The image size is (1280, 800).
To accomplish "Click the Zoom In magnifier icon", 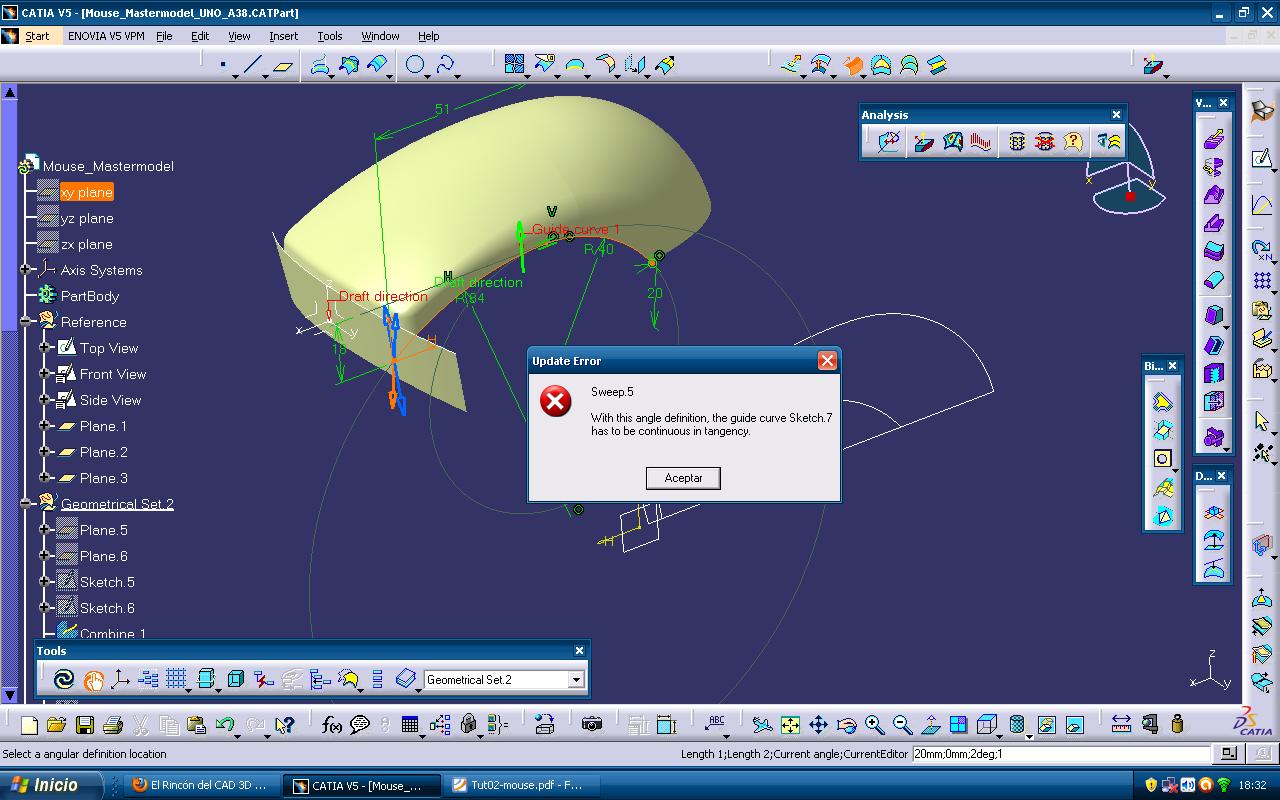I will pyautogui.click(x=874, y=725).
